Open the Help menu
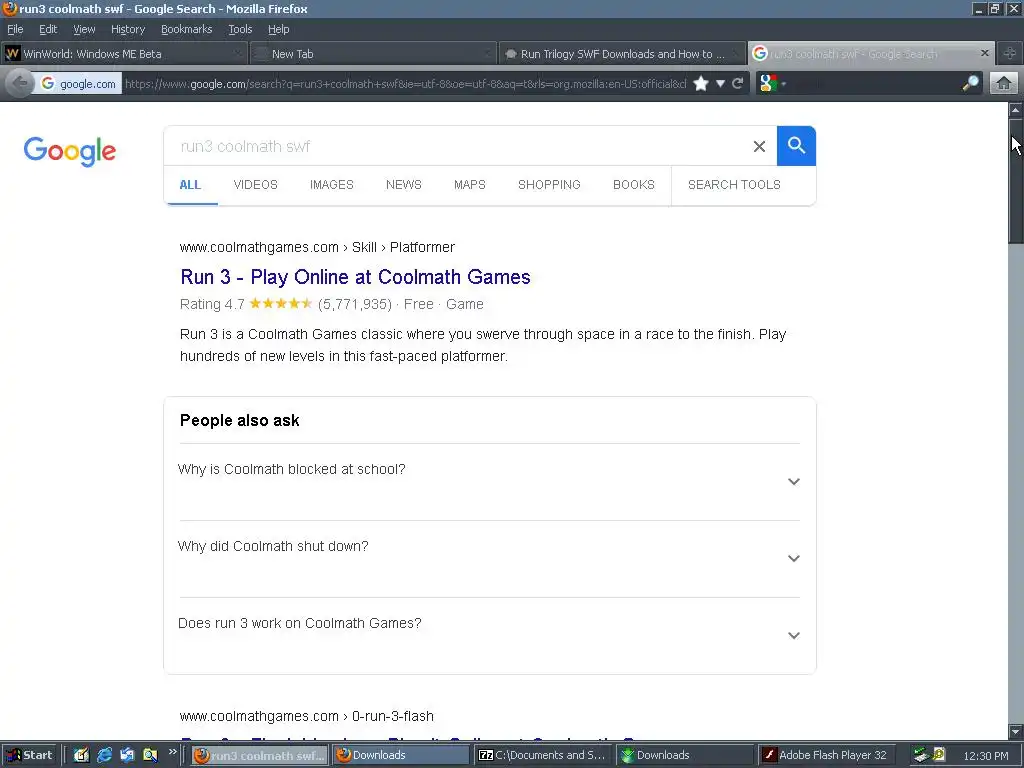The height and width of the screenshot is (768, 1024). (278, 29)
